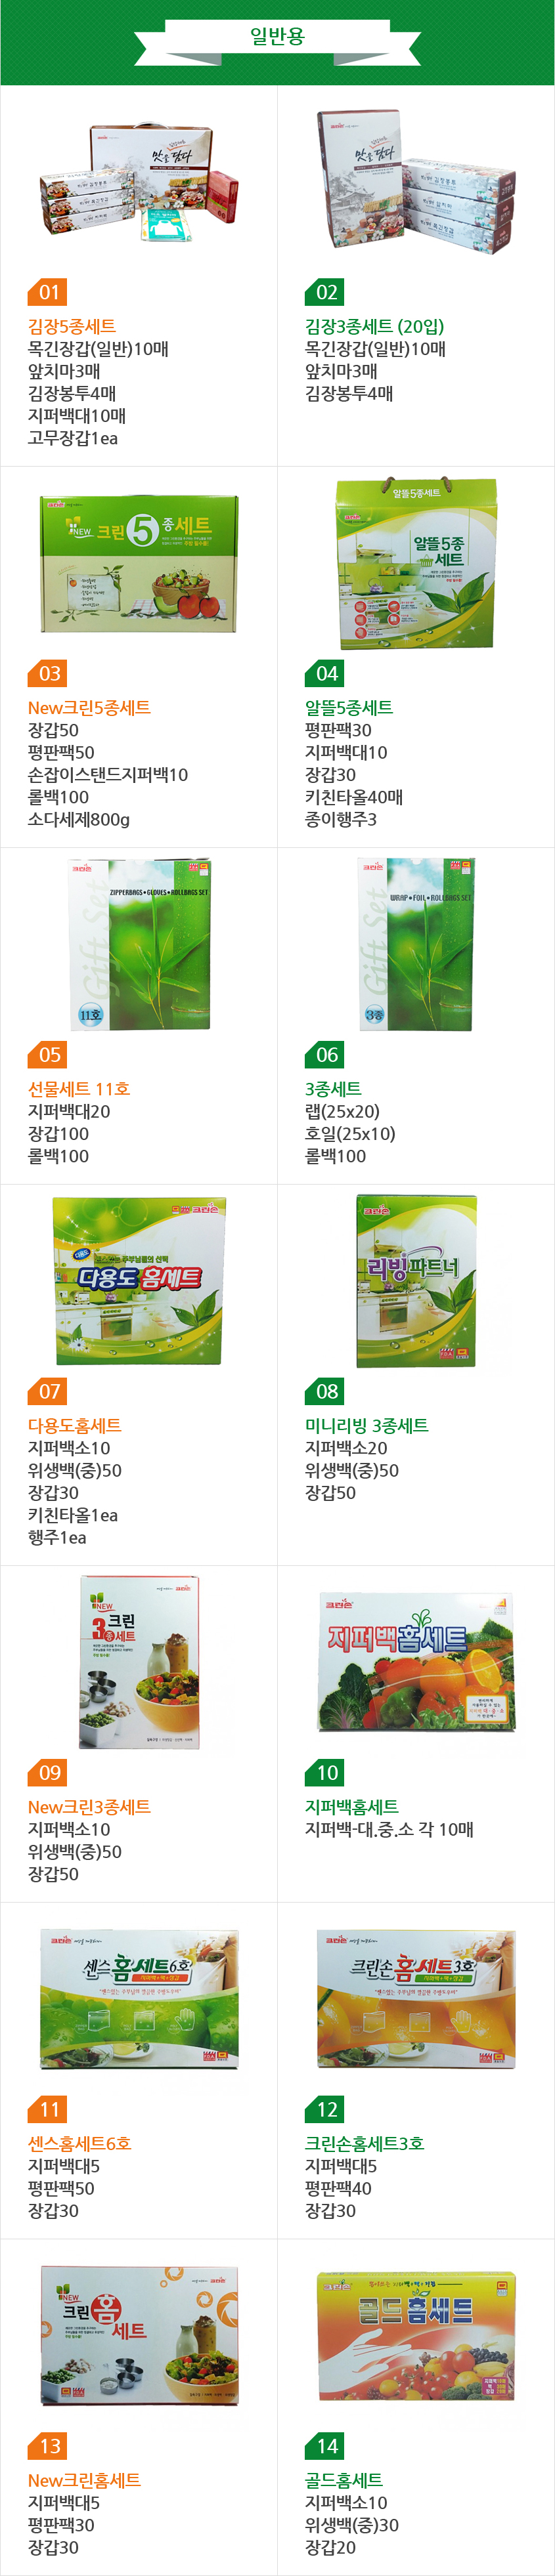Select the green 04 badge icon

(x=324, y=673)
